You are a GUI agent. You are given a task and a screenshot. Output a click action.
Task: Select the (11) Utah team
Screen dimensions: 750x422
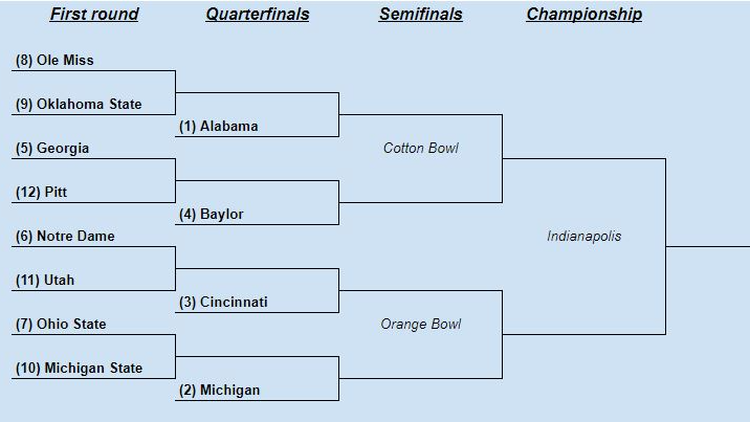tap(44, 280)
